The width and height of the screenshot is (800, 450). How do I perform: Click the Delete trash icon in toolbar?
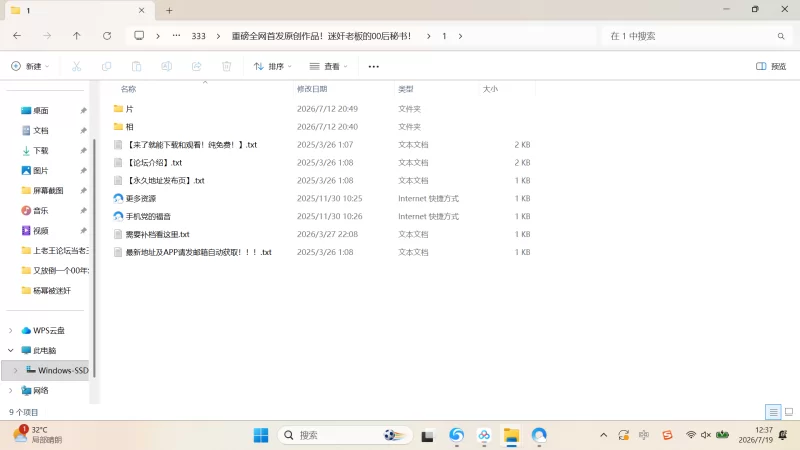coord(227,66)
